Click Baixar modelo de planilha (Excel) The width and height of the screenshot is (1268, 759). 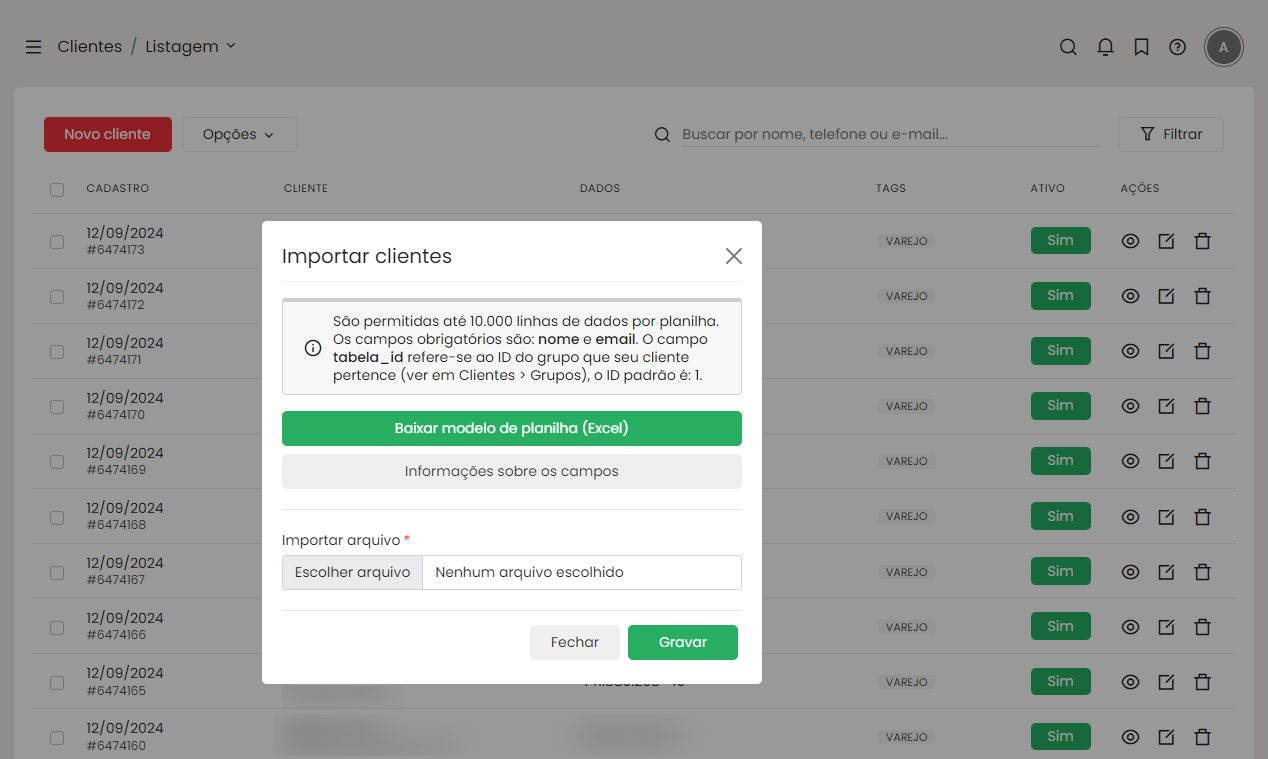(511, 428)
